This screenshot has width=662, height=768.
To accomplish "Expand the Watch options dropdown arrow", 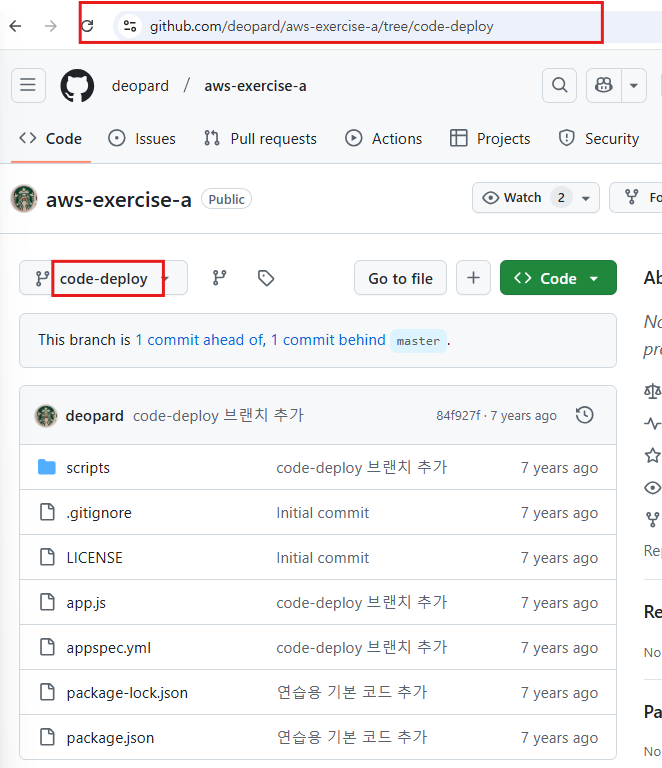I will (x=586, y=198).
